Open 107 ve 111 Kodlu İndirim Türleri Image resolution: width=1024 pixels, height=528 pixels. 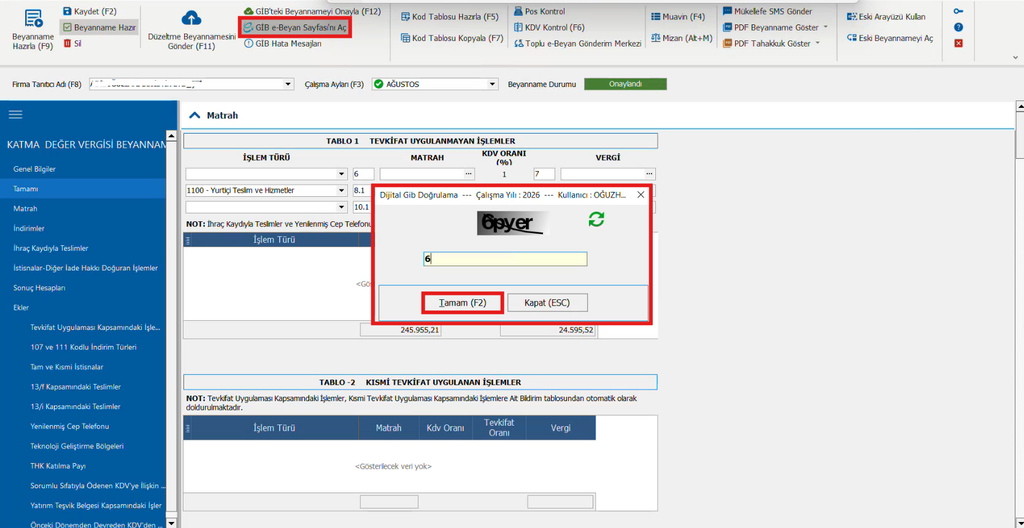click(83, 347)
